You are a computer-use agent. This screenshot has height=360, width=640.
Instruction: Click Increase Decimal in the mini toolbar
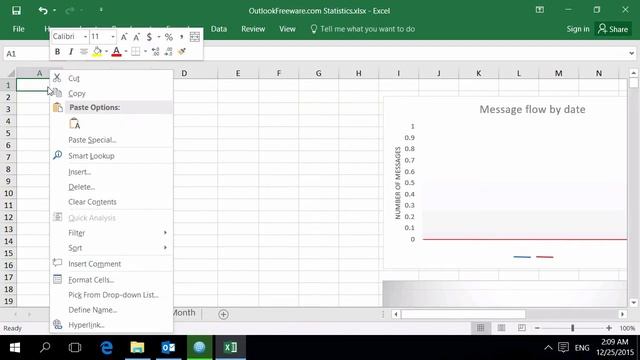click(156, 52)
